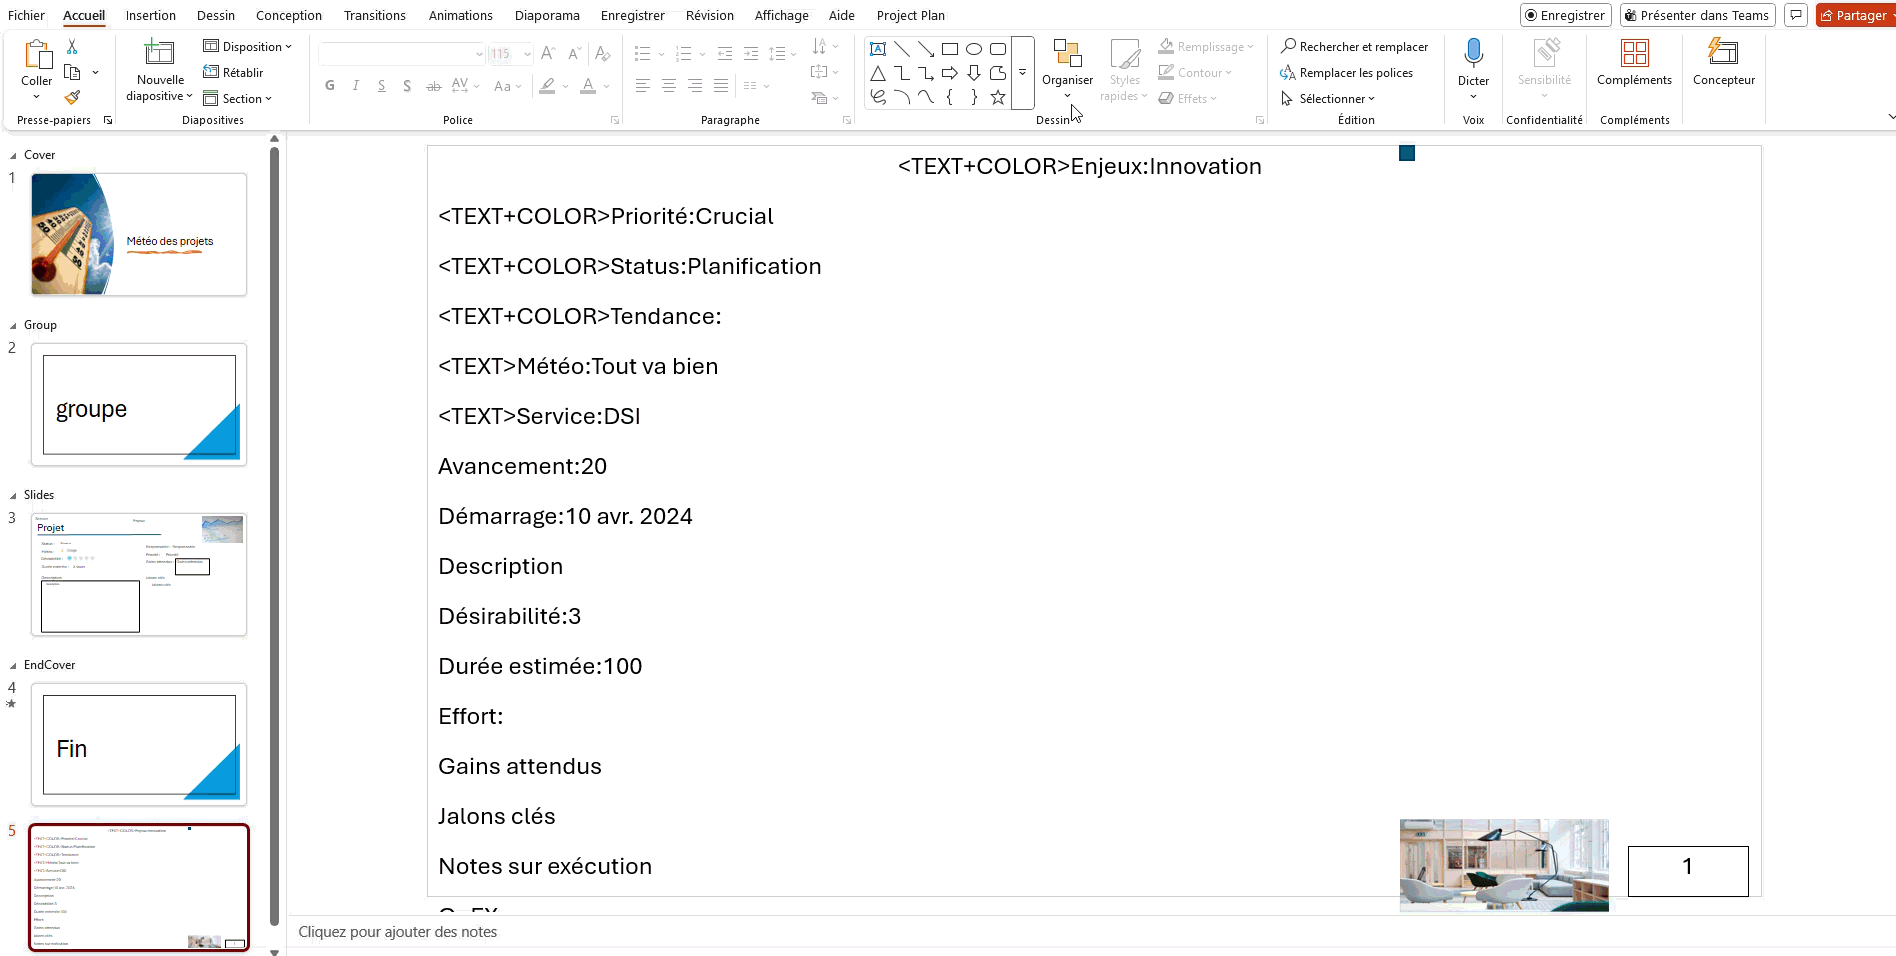Insert a text box from shapes gallery

(878, 48)
